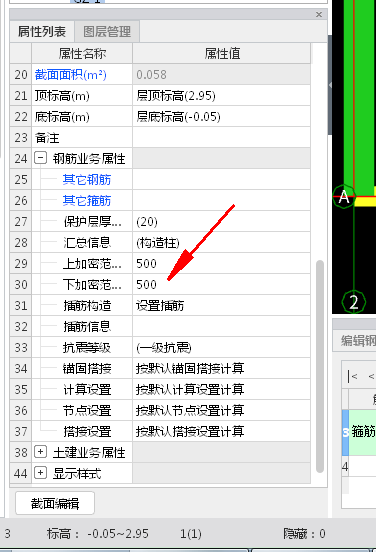
Task: Select the 保护层厚 value (20)
Action: (221, 221)
